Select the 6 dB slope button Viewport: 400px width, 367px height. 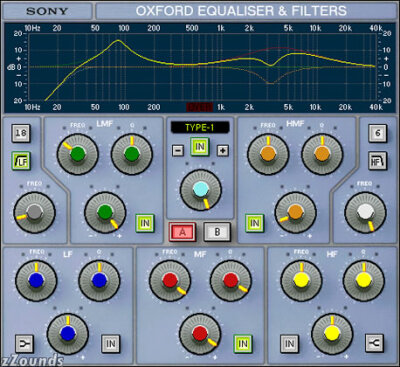pyautogui.click(x=378, y=133)
